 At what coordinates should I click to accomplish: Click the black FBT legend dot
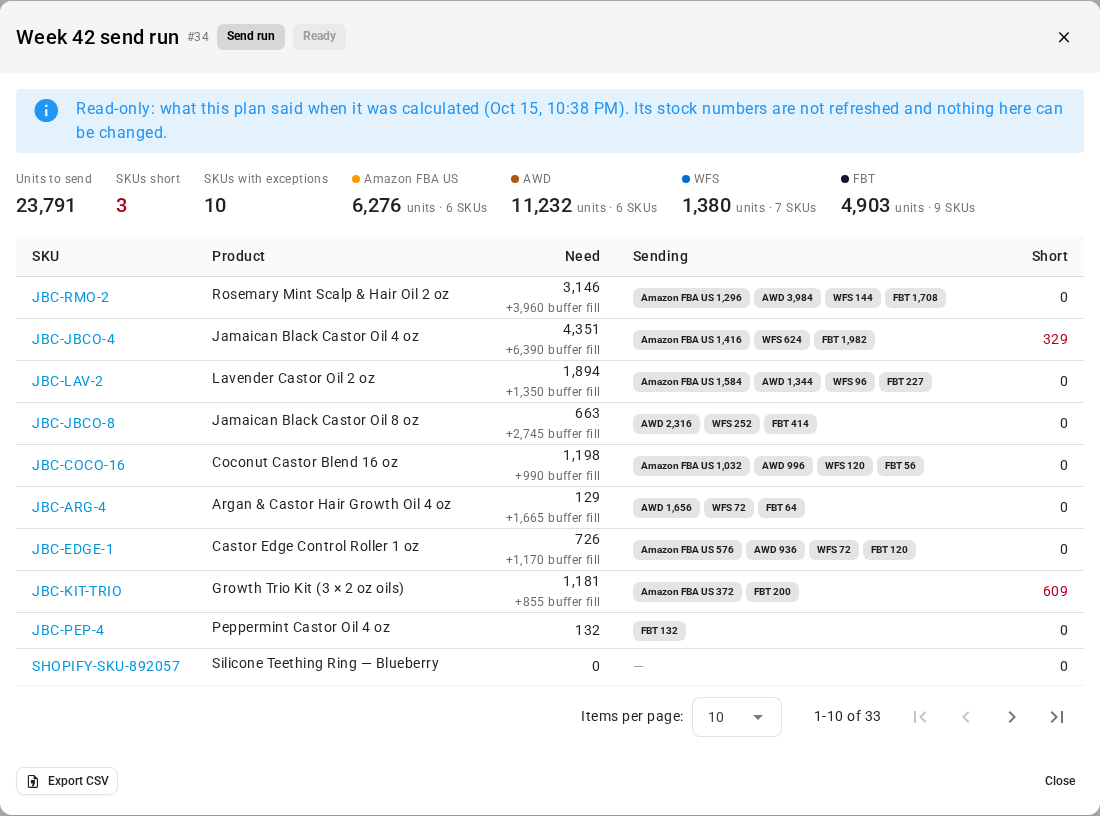pyautogui.click(x=845, y=180)
